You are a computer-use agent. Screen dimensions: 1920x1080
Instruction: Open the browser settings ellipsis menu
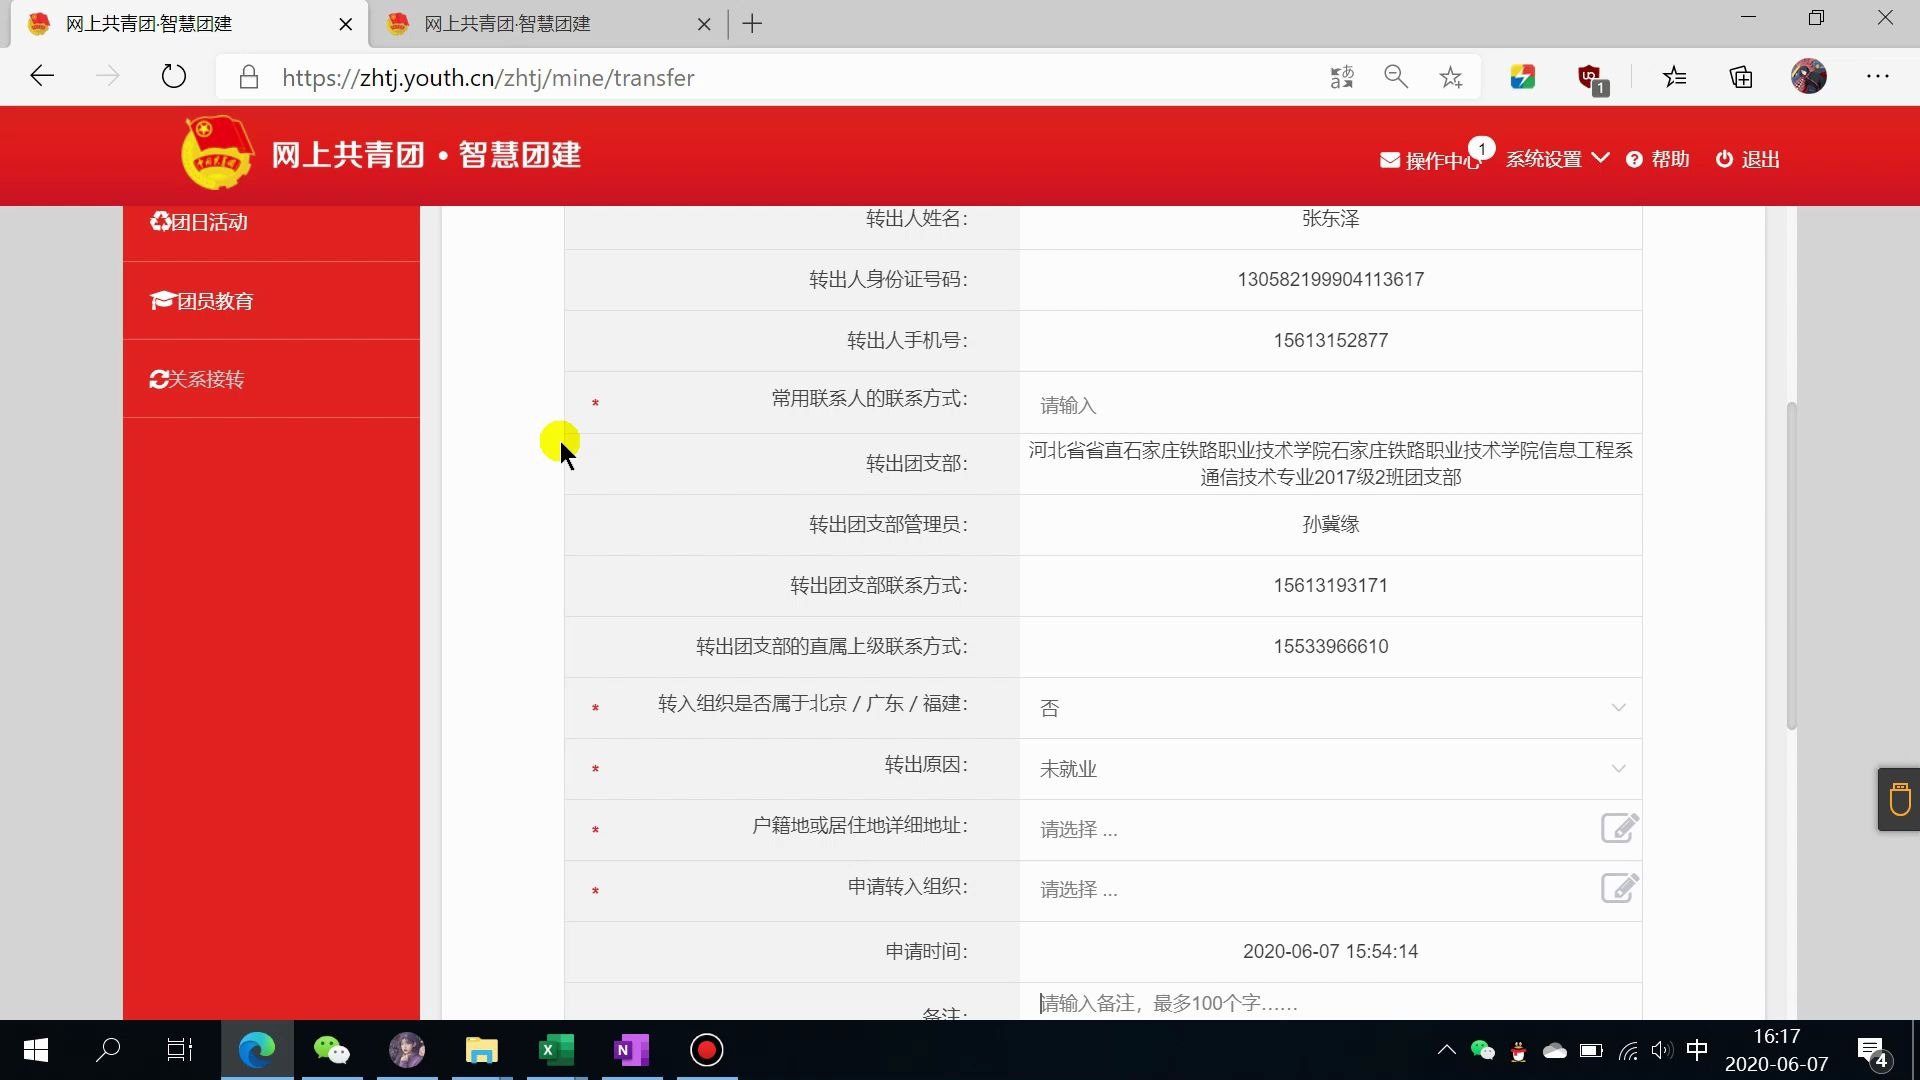(x=1878, y=77)
